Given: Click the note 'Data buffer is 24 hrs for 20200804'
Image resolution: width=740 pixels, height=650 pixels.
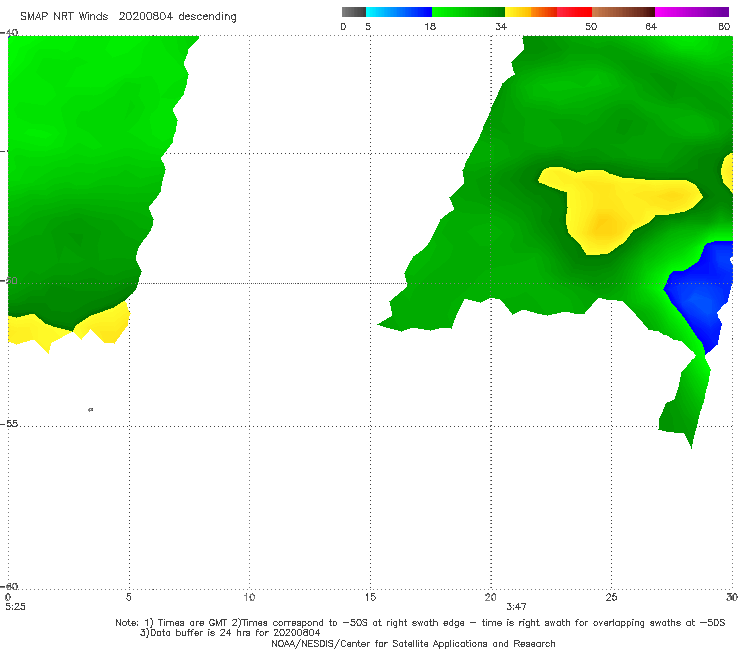Looking at the screenshot, I should [x=230, y=633].
